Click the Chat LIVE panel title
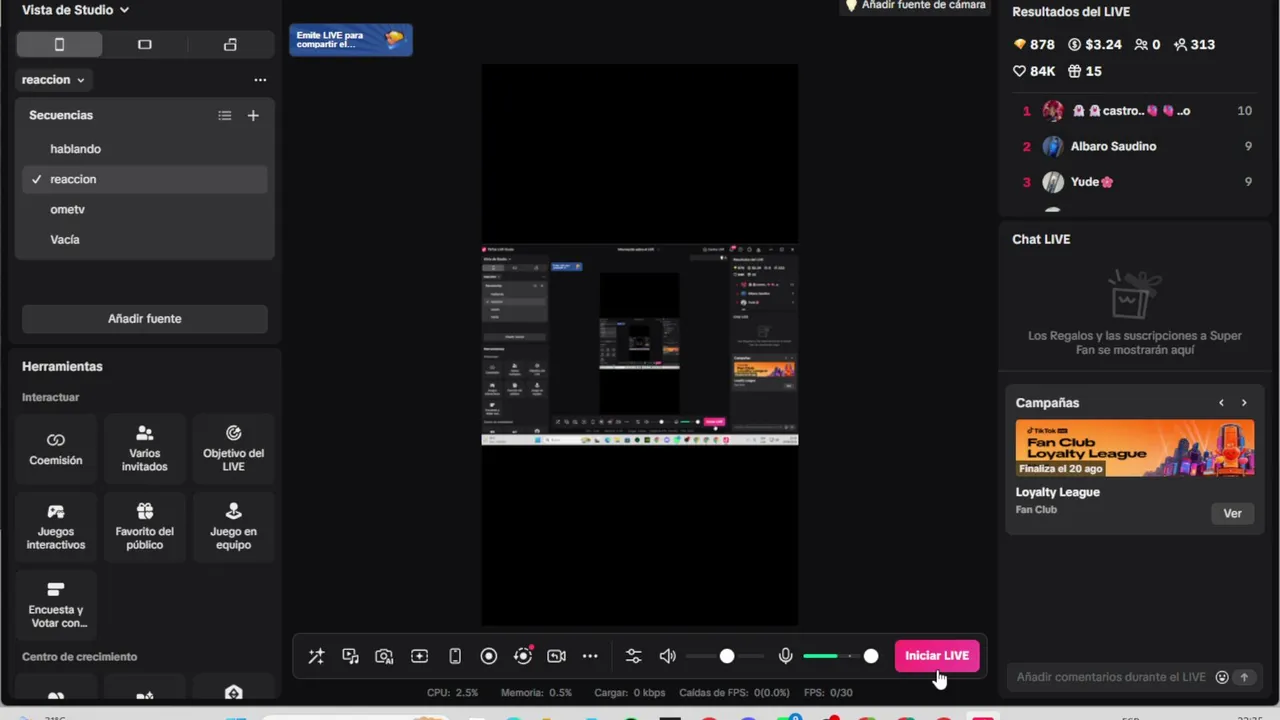Viewport: 1280px width, 720px height. 1041,240
